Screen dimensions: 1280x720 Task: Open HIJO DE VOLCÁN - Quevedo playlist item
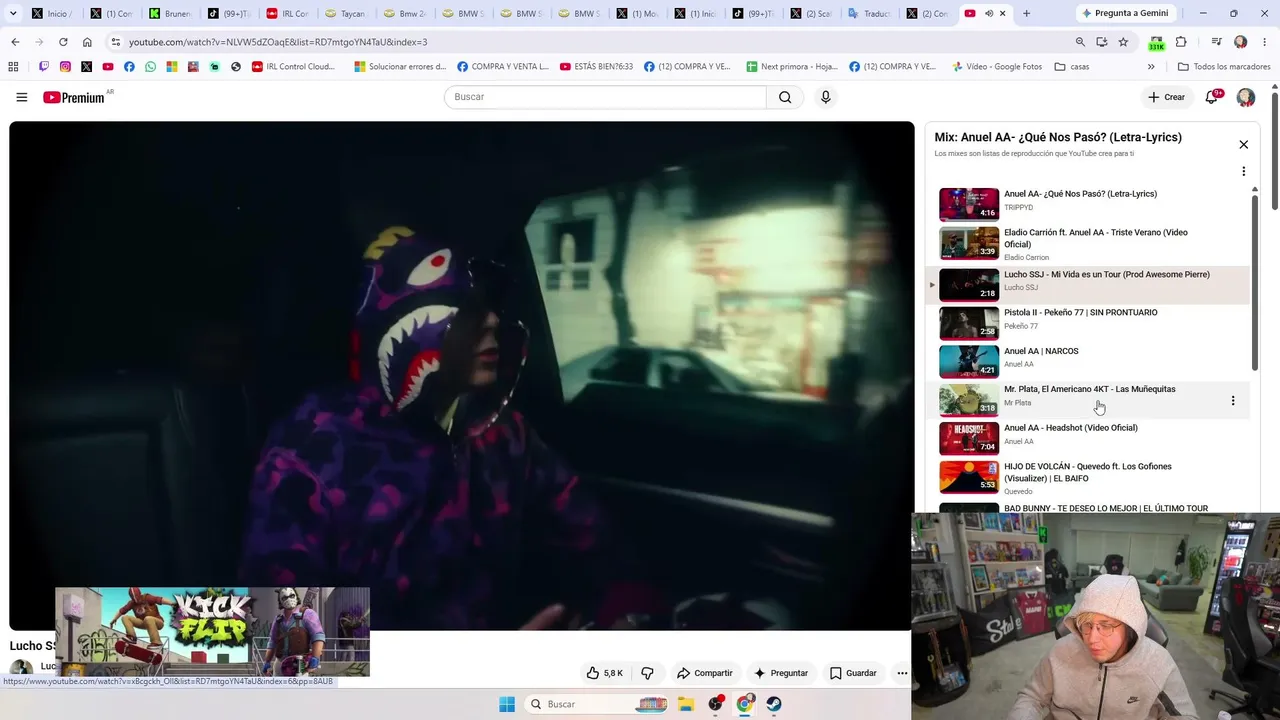(1088, 472)
